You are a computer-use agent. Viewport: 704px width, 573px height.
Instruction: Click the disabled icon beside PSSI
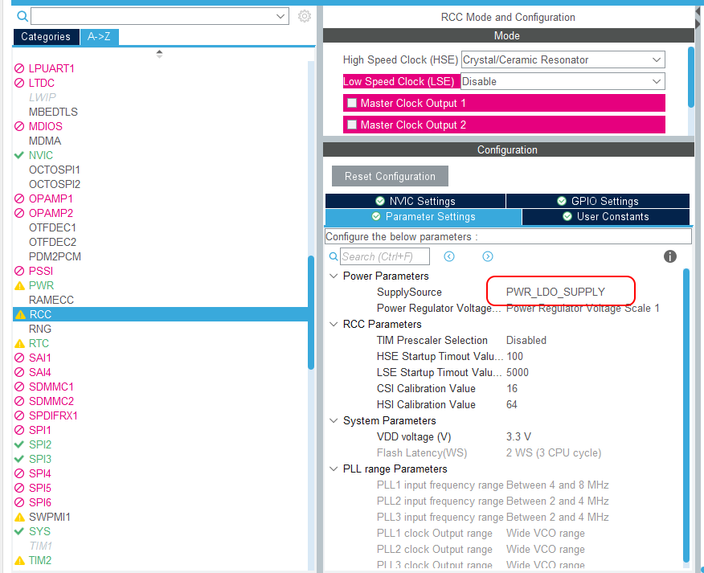19,271
